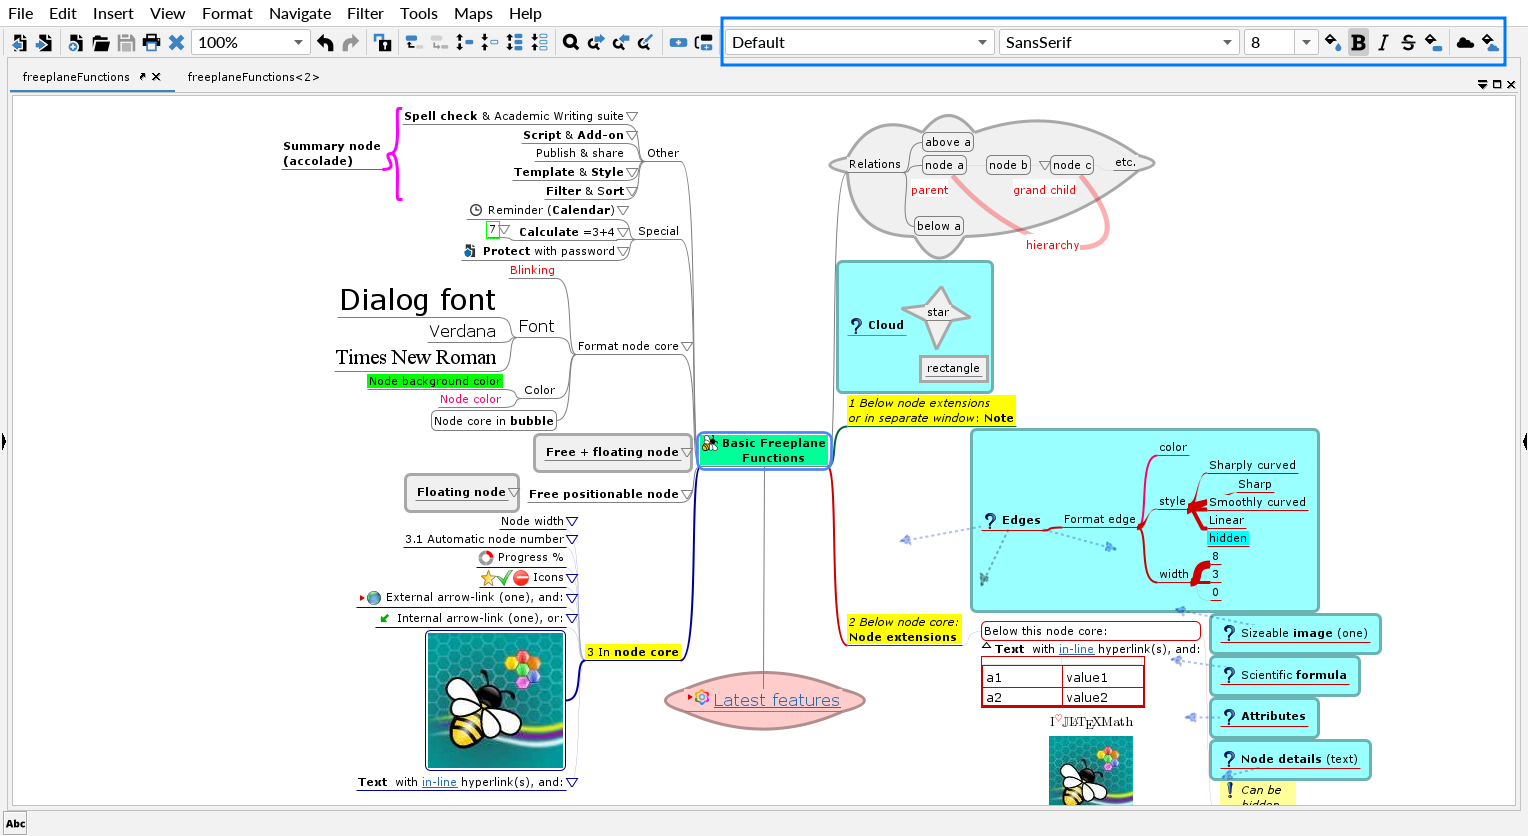Click the Undo arrow icon
This screenshot has height=836, width=1528.
click(x=325, y=42)
